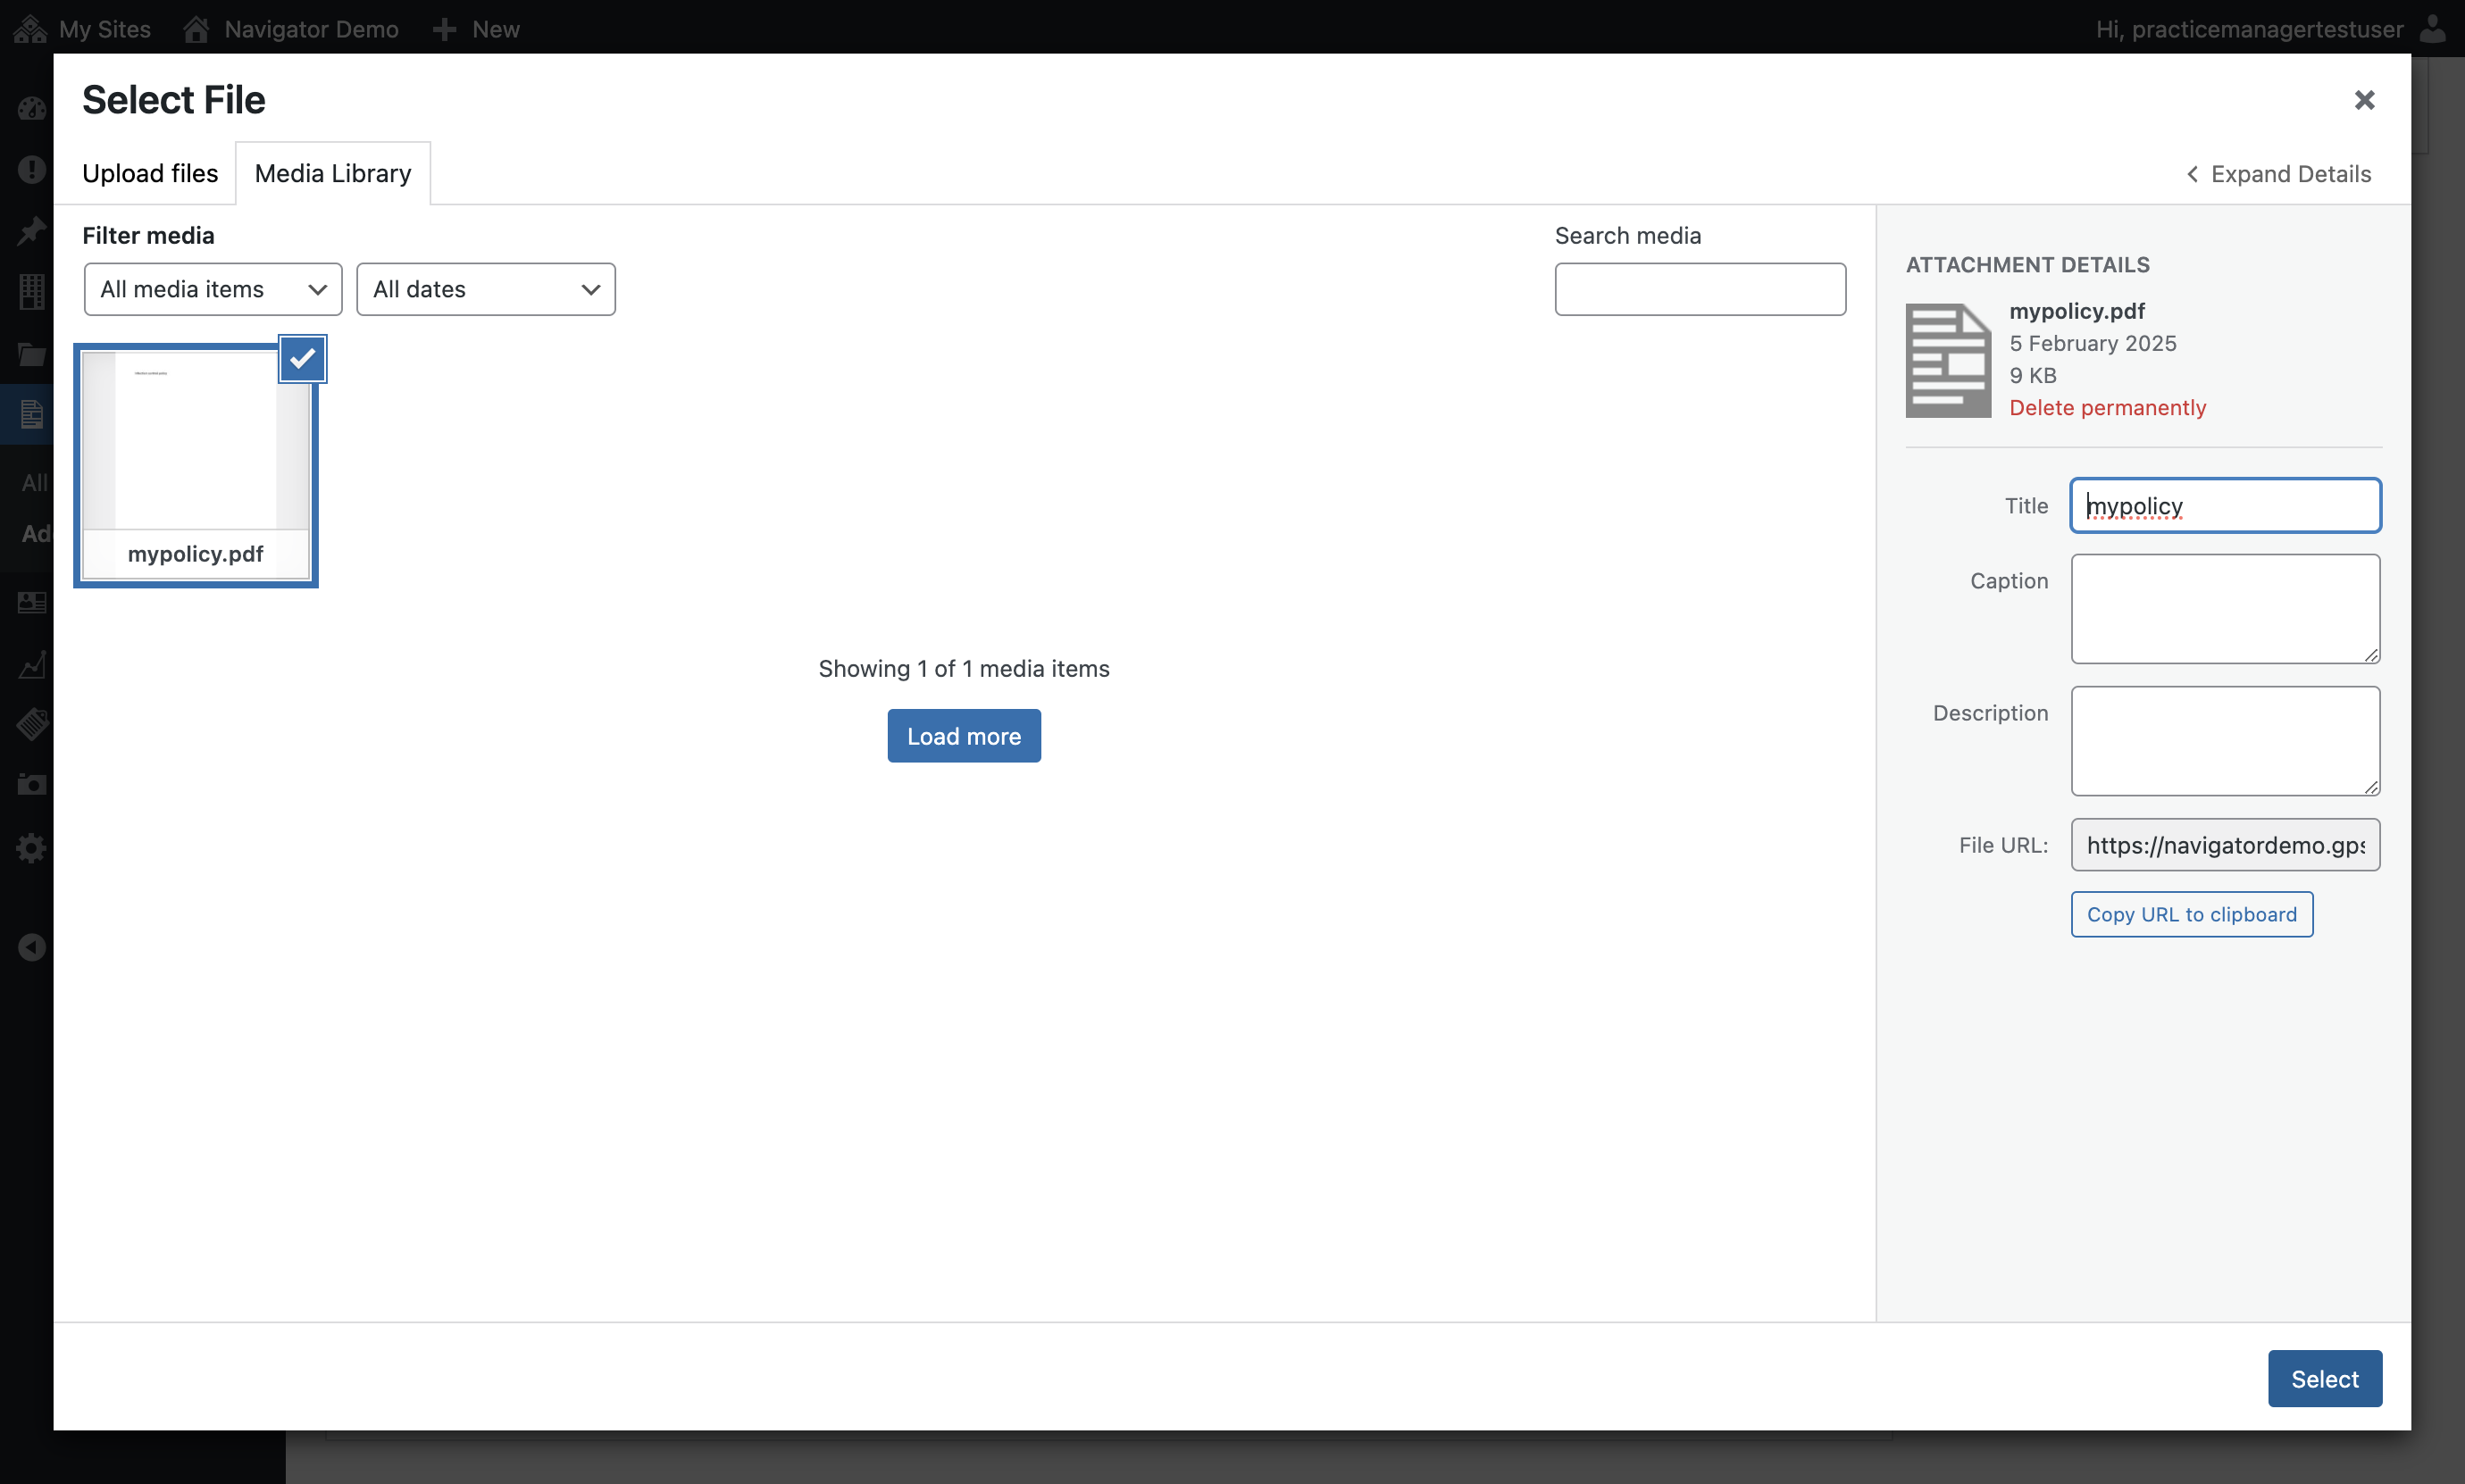Close the Select File dialog
This screenshot has width=2465, height=1484.
click(2363, 100)
